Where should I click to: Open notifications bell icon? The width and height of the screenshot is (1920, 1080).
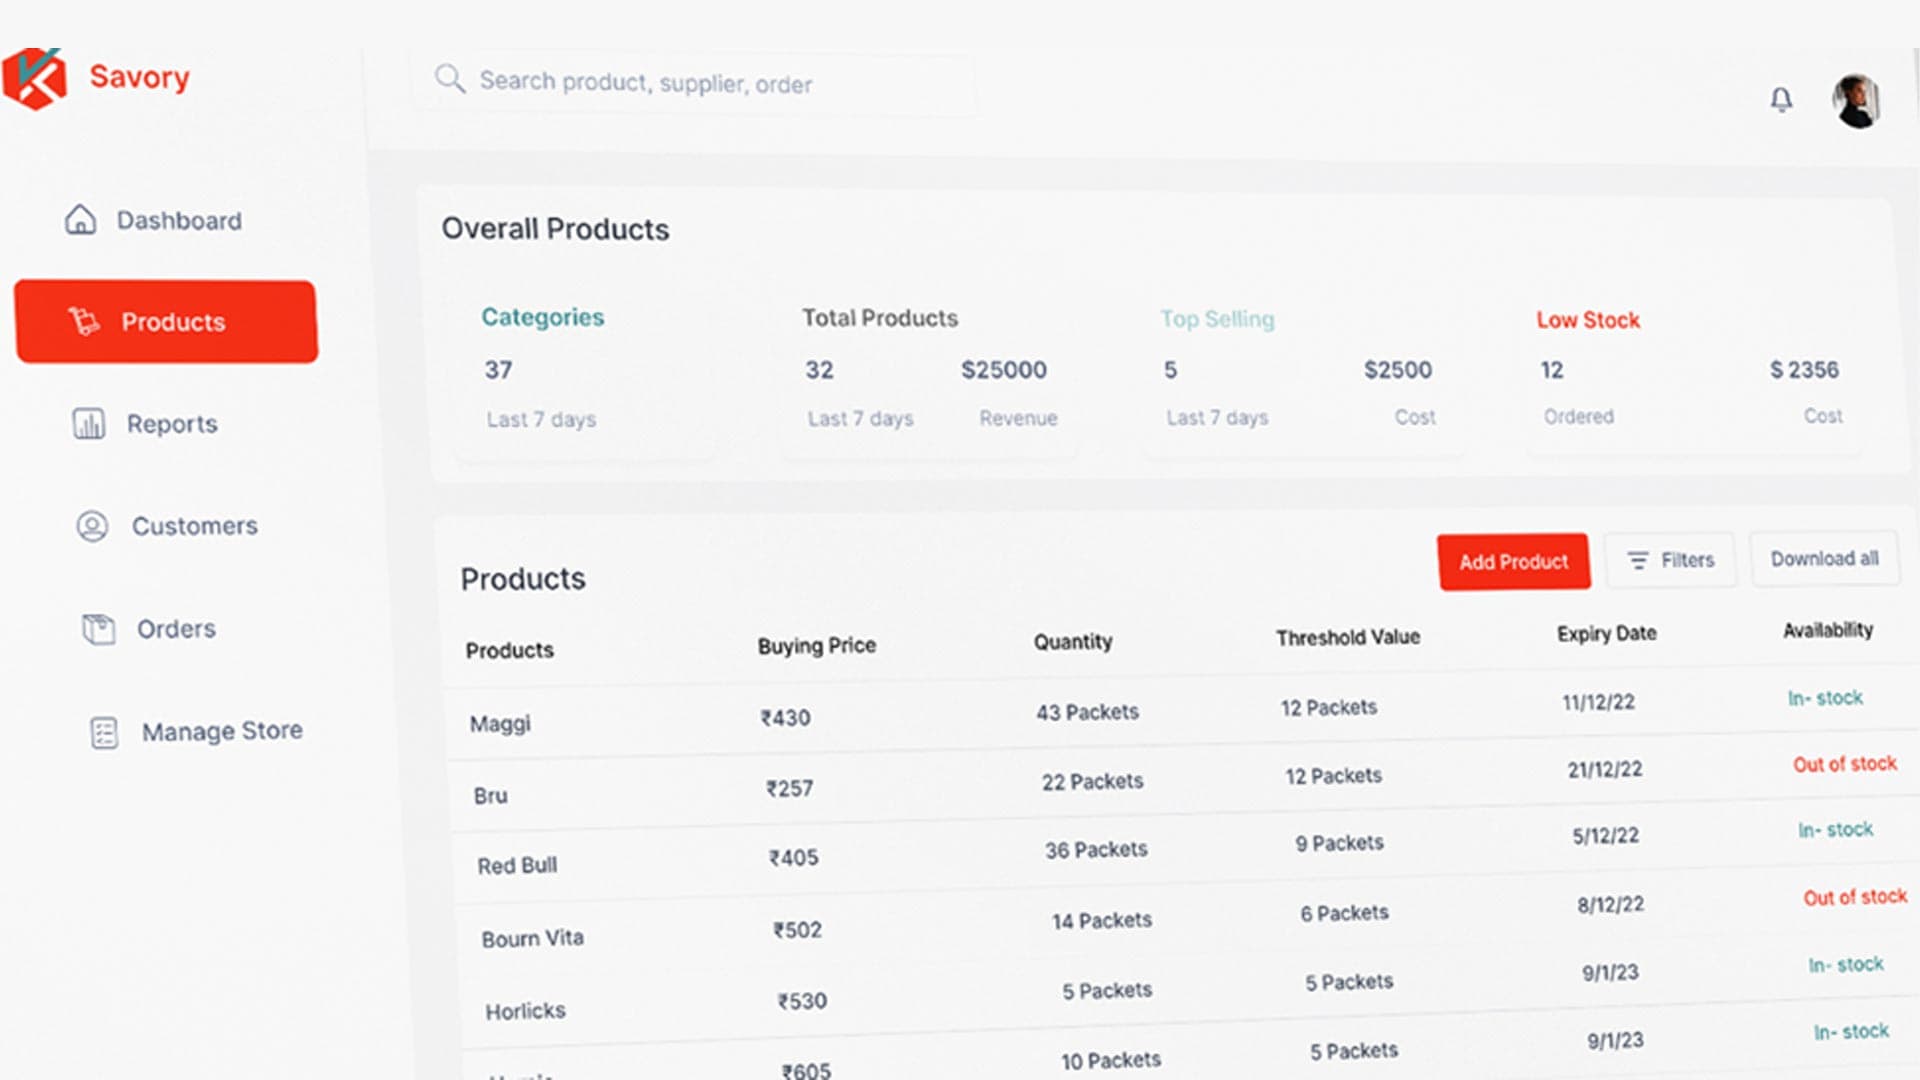(x=1781, y=99)
